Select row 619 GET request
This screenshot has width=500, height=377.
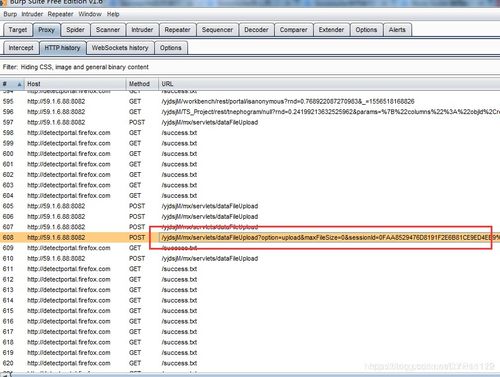[250, 353]
